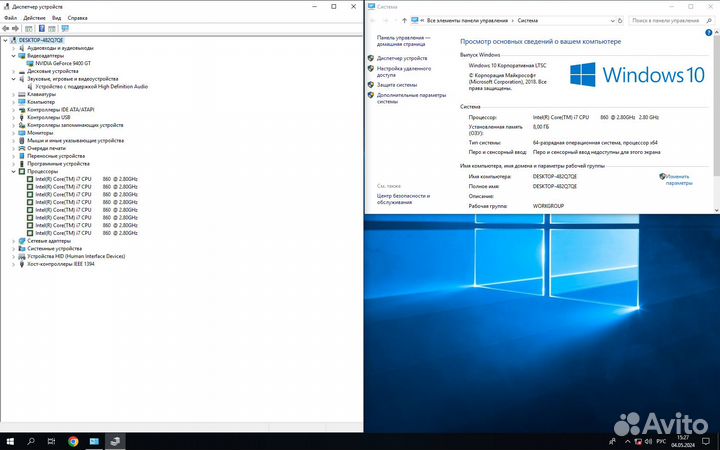This screenshot has width=720, height=450.
Task: Expand the Контроллеры USB node
Action: pos(13,117)
